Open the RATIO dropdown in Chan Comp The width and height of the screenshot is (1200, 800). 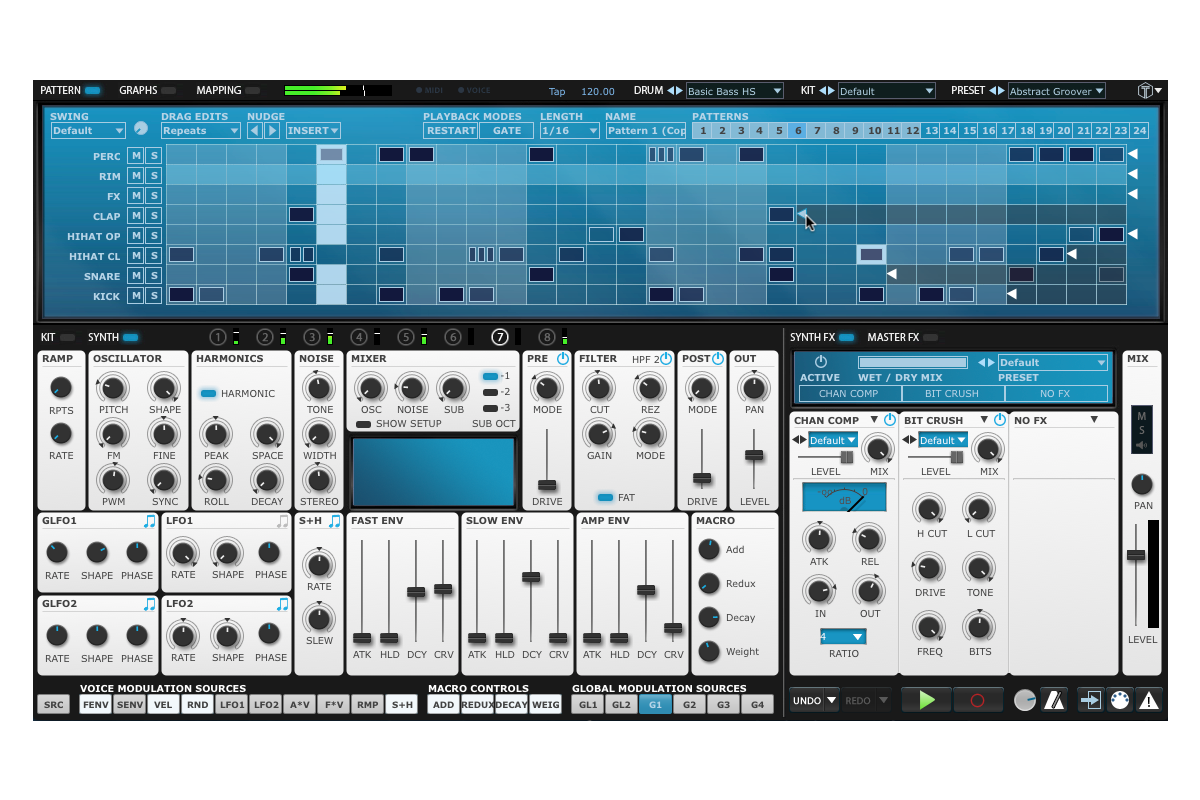point(842,636)
